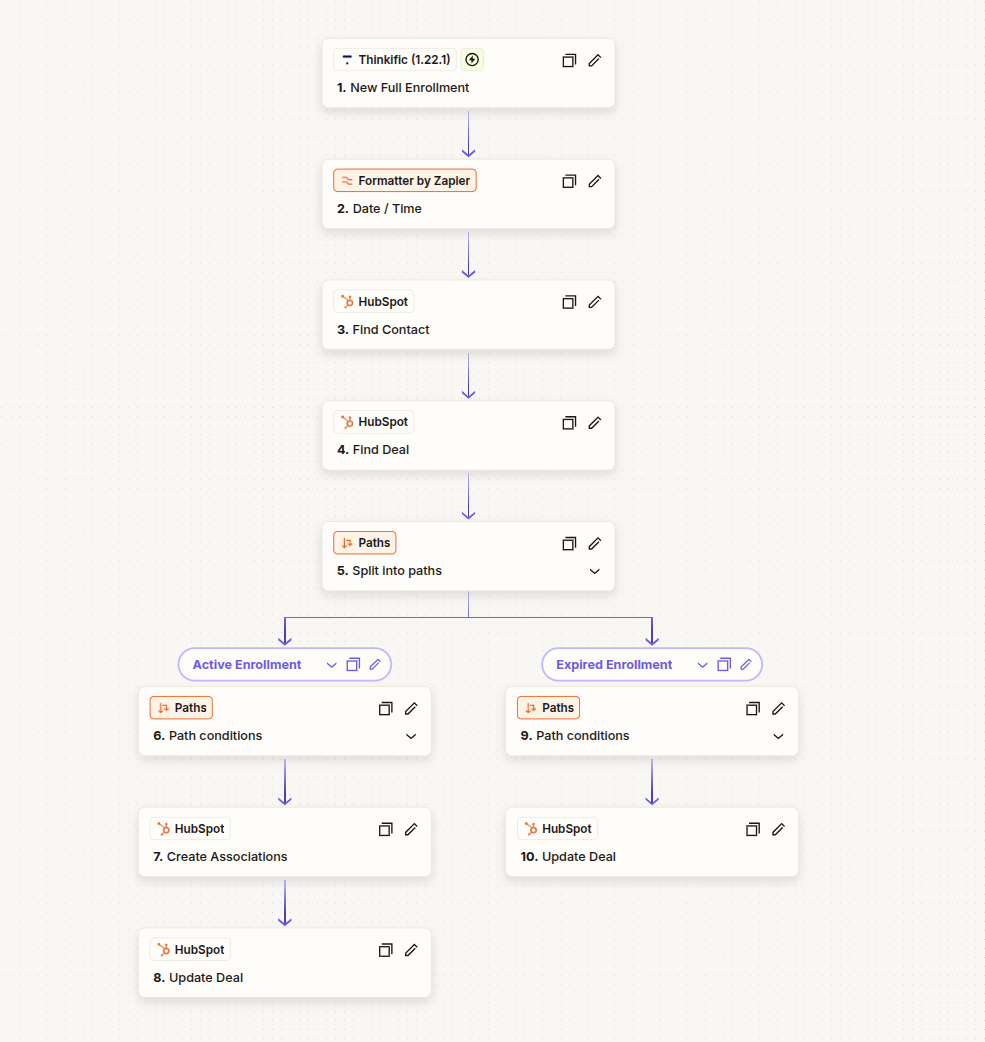985x1042 pixels.
Task: Click the Paths badge on step 5
Action: coord(365,543)
